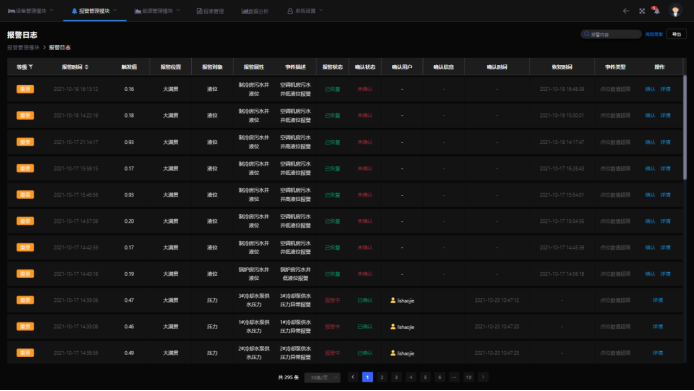Open 系统设置 dropdown menu
Image resolution: width=694 pixels, height=391 pixels.
click(305, 11)
